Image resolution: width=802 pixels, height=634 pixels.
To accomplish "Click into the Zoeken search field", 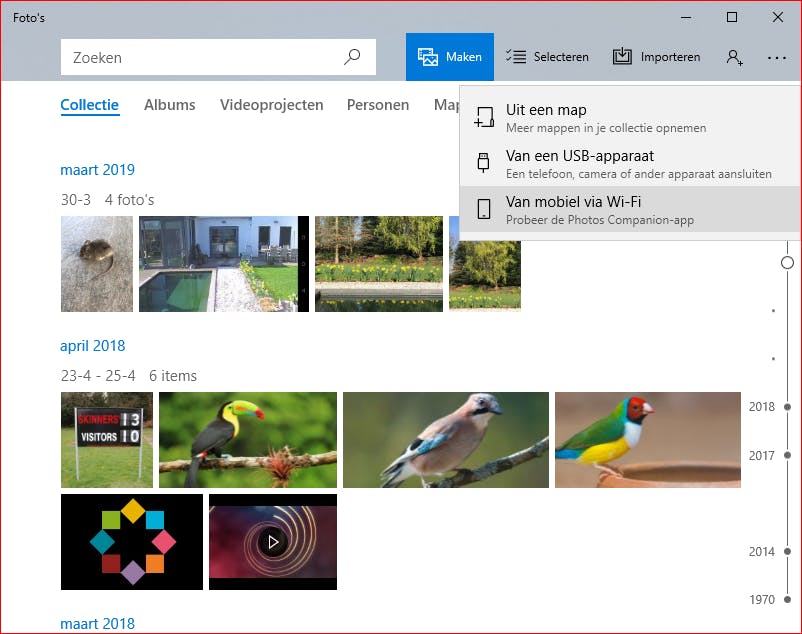I will point(218,57).
